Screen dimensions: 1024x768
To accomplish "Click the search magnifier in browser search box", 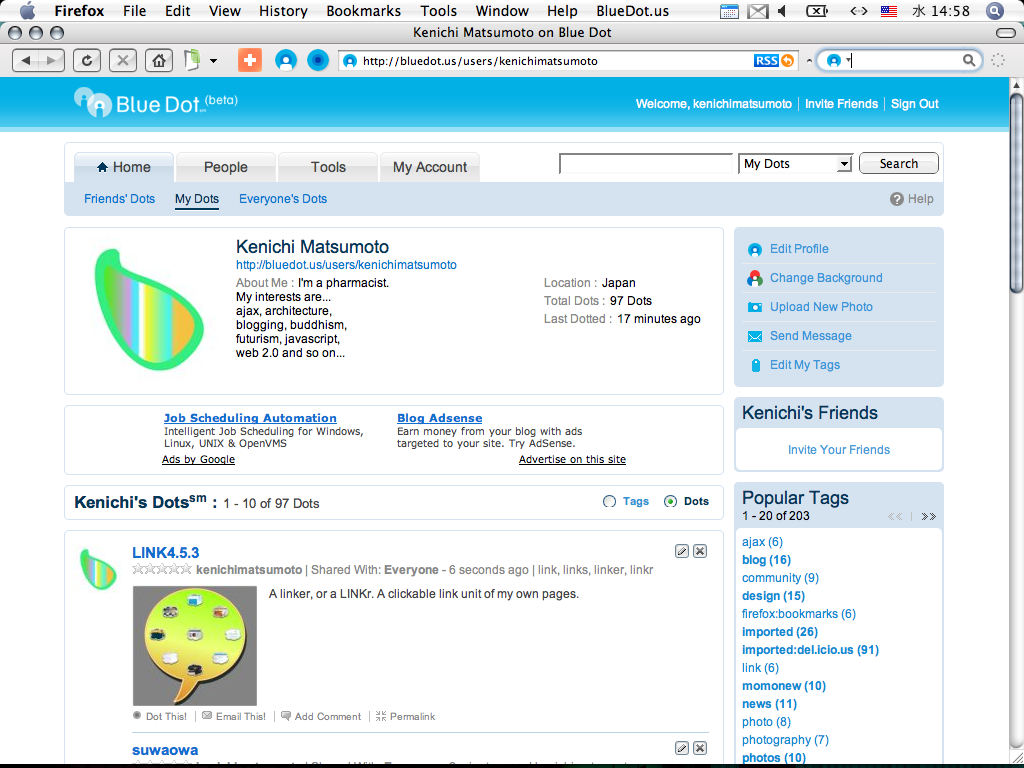I will tap(969, 61).
